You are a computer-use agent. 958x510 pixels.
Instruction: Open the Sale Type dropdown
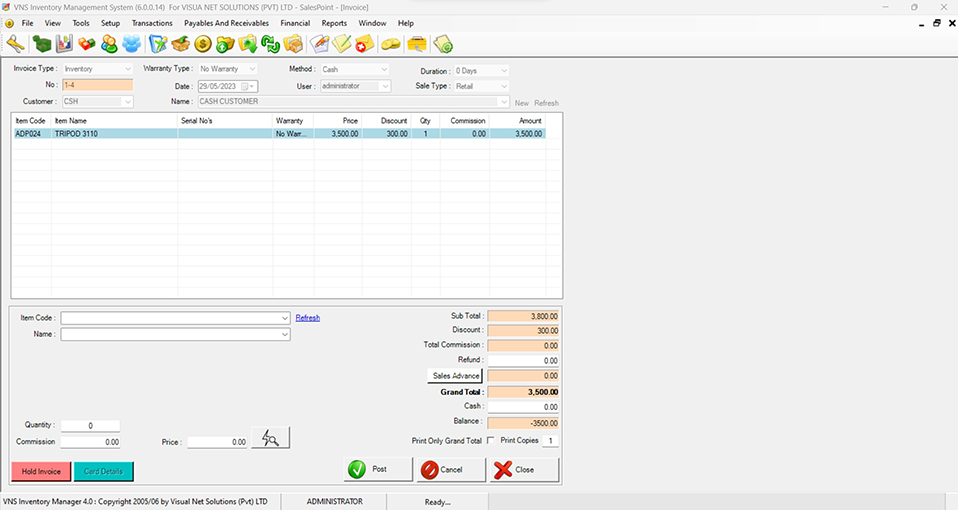click(x=503, y=86)
